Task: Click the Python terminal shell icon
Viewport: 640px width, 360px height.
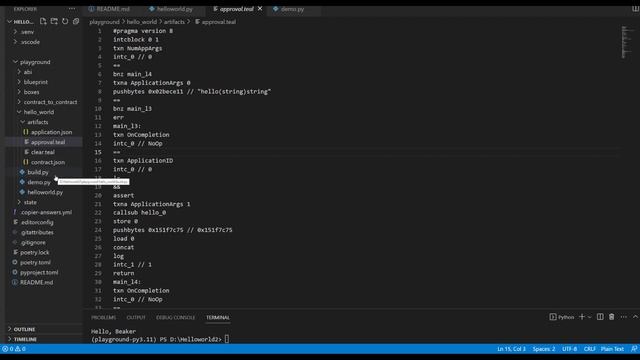Action: pos(553,317)
